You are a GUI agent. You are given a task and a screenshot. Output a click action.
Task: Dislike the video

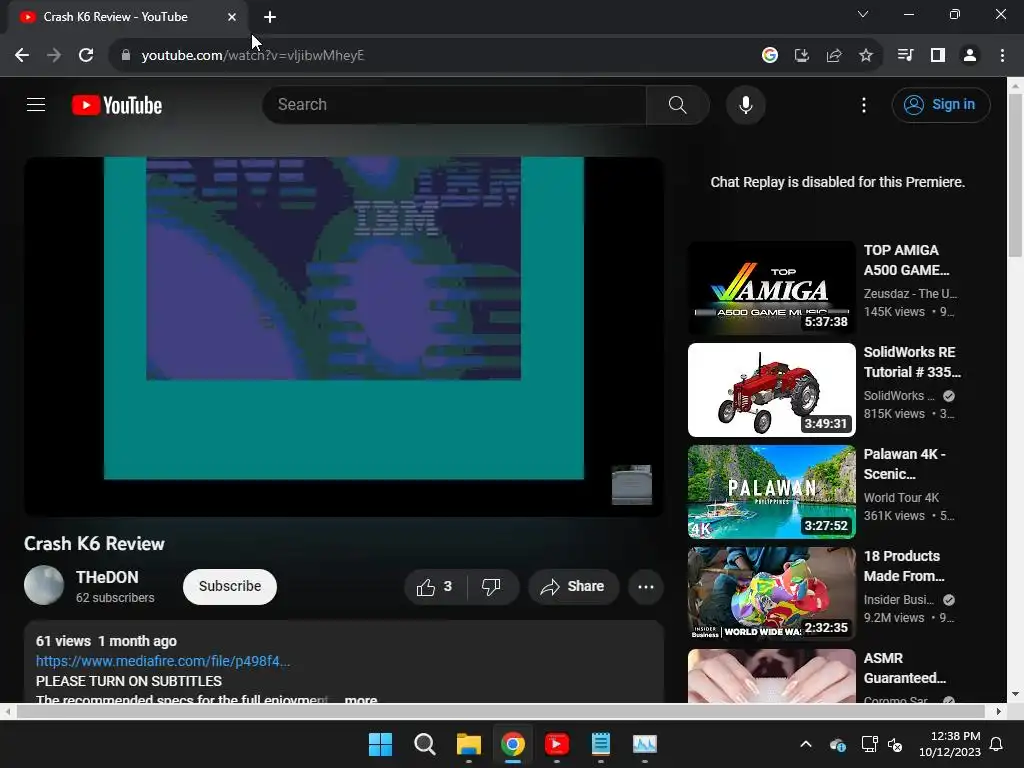pyautogui.click(x=491, y=586)
